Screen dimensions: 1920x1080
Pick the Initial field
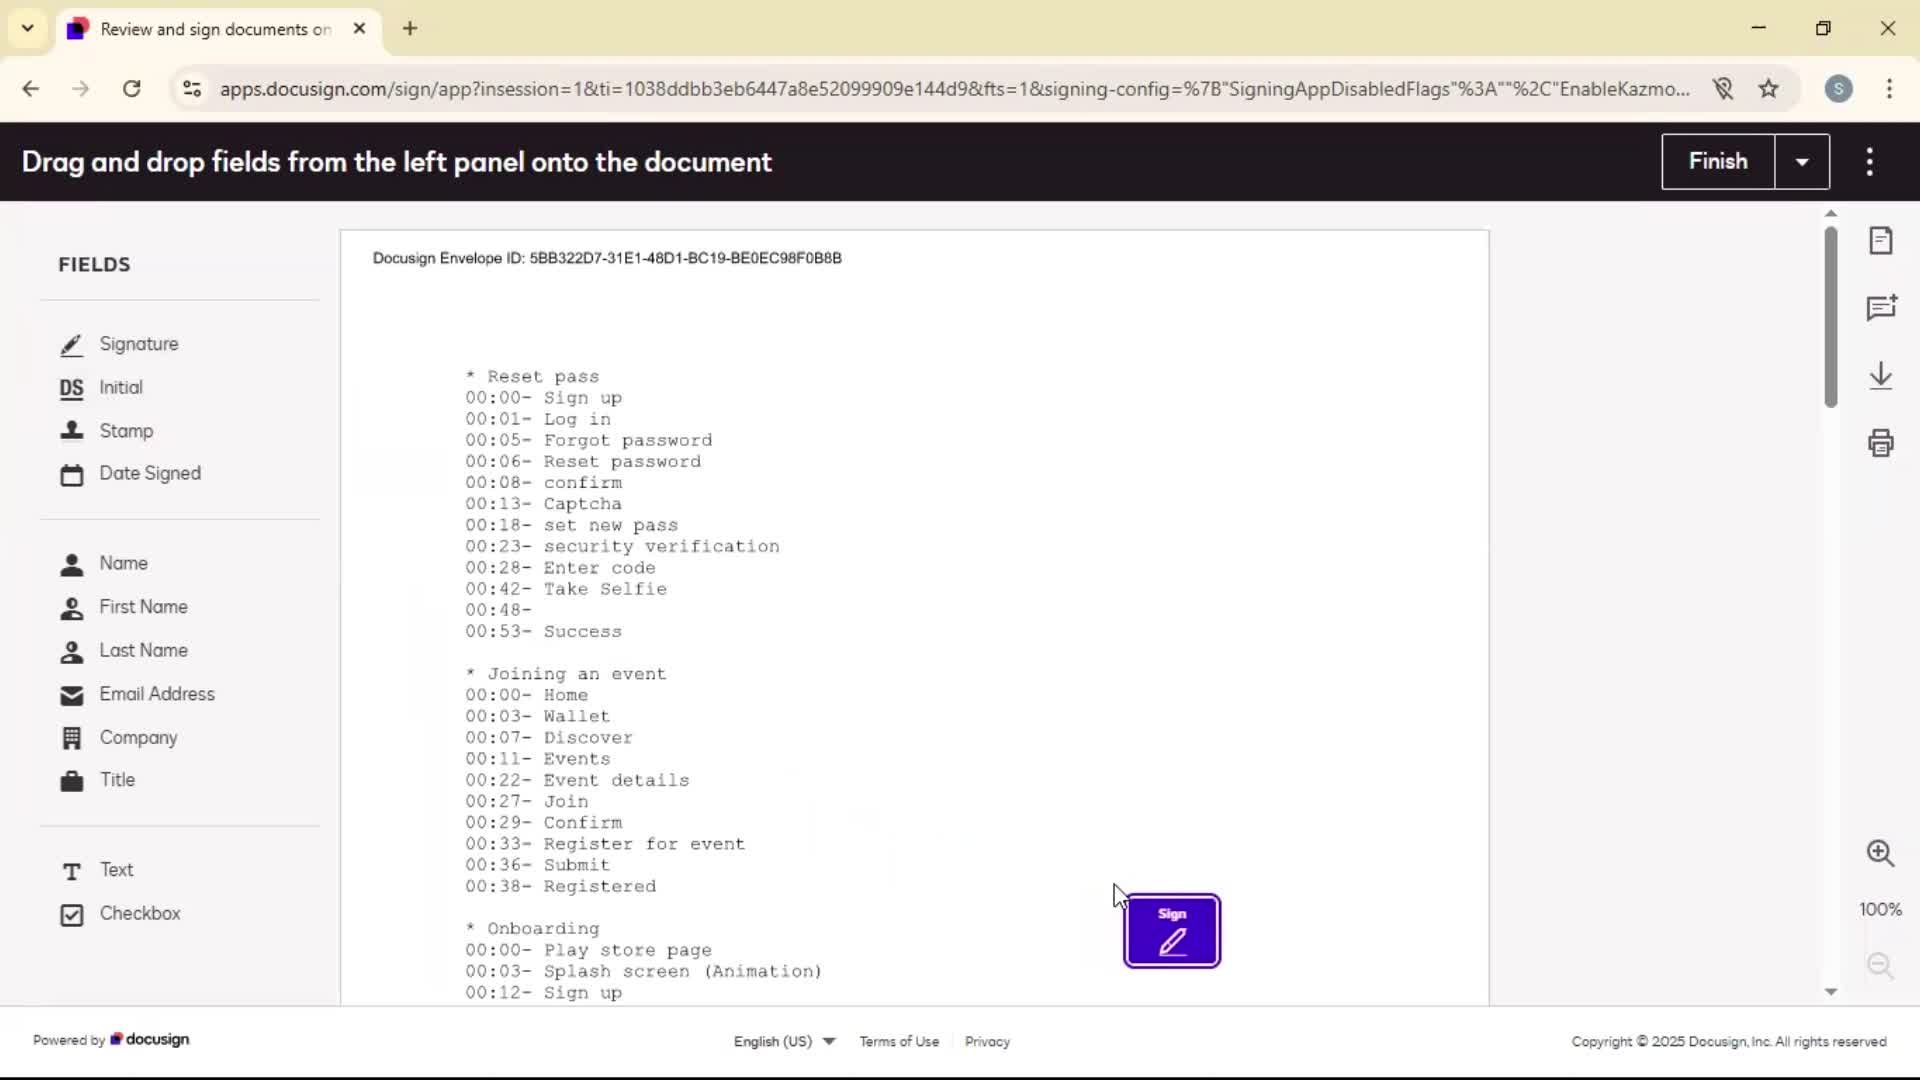pos(101,388)
